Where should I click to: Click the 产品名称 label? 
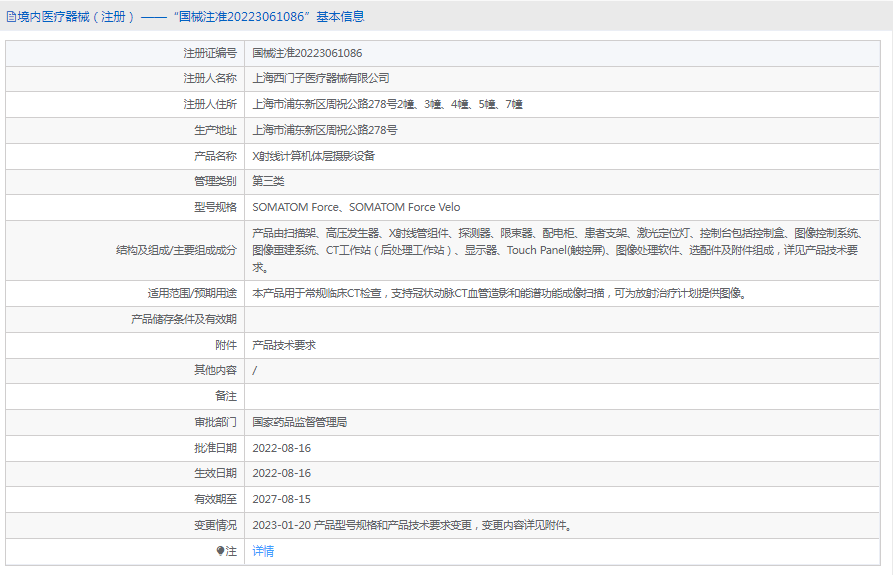tap(215, 156)
